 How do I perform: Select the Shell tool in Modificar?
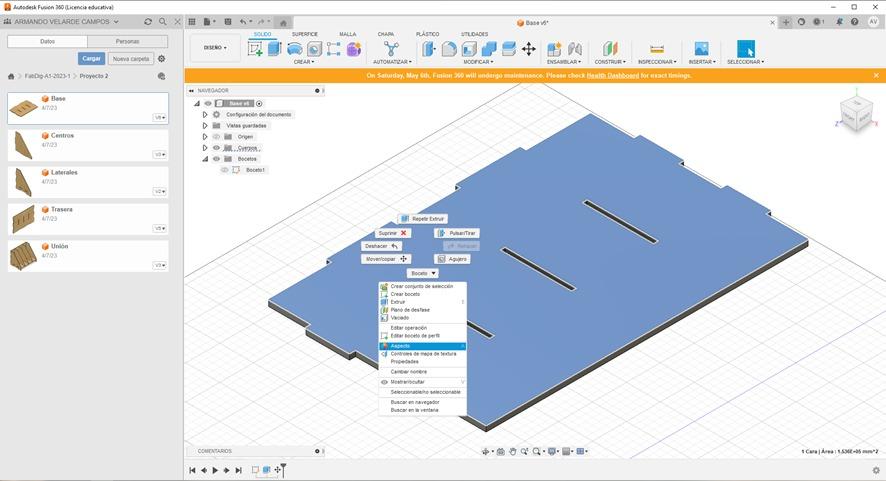point(469,49)
